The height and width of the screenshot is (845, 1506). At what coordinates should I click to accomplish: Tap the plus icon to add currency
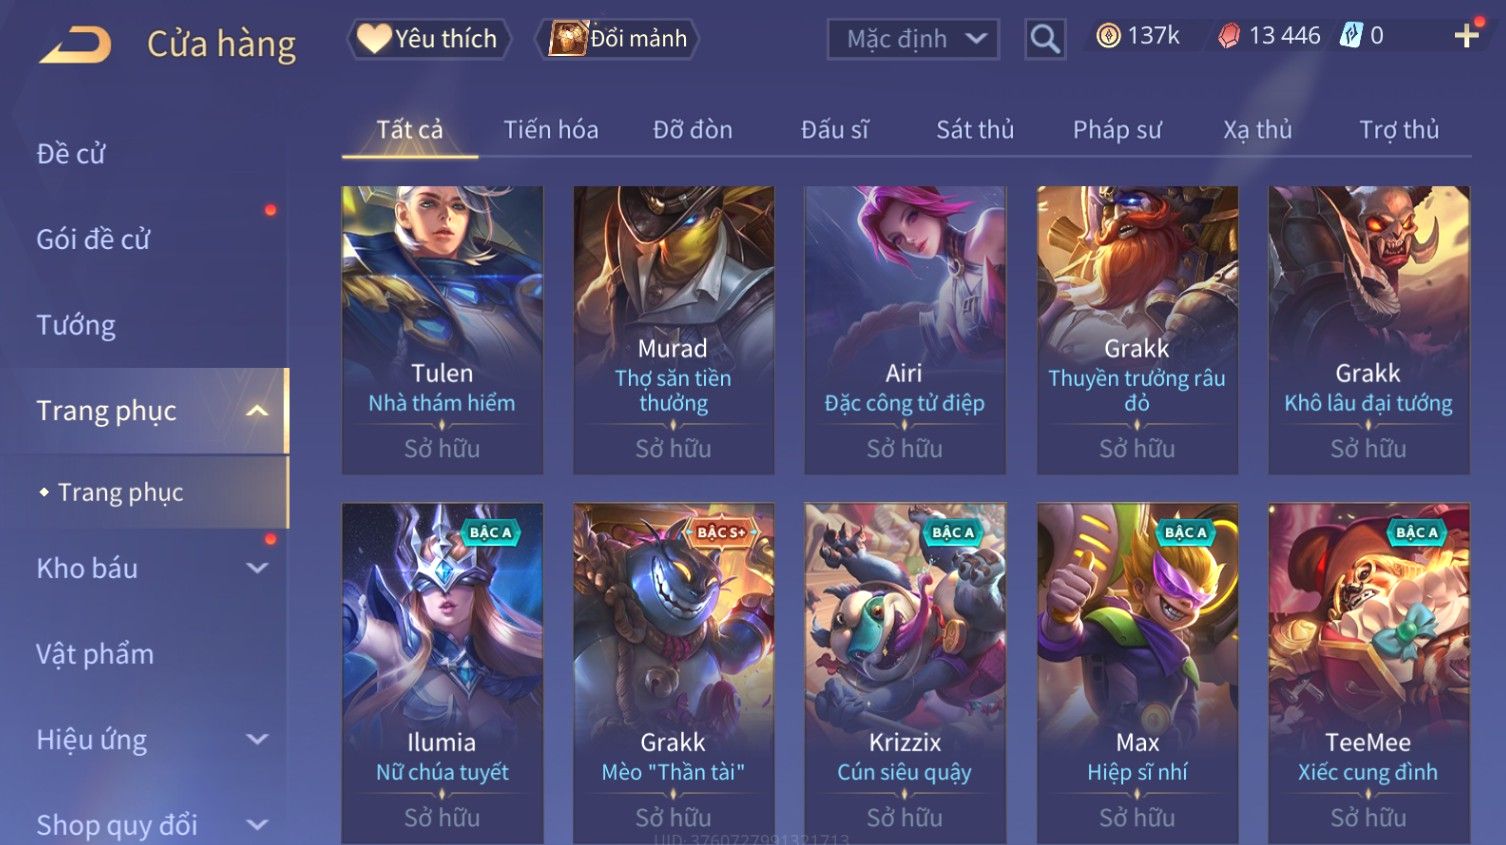pos(1467,36)
